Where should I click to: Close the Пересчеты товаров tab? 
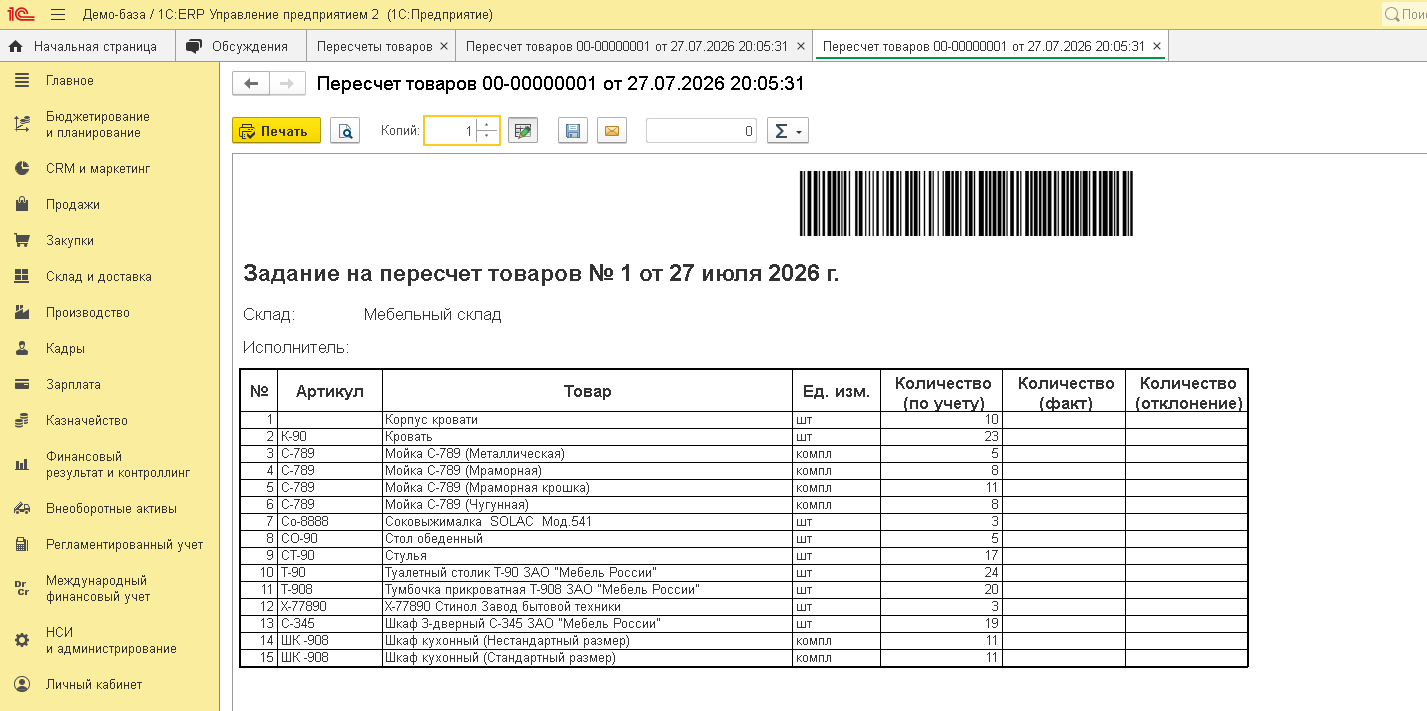pyautogui.click(x=443, y=47)
